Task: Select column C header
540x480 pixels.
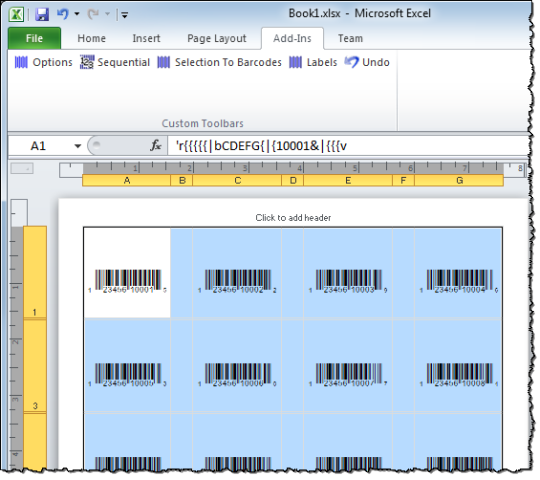Action: [237, 180]
